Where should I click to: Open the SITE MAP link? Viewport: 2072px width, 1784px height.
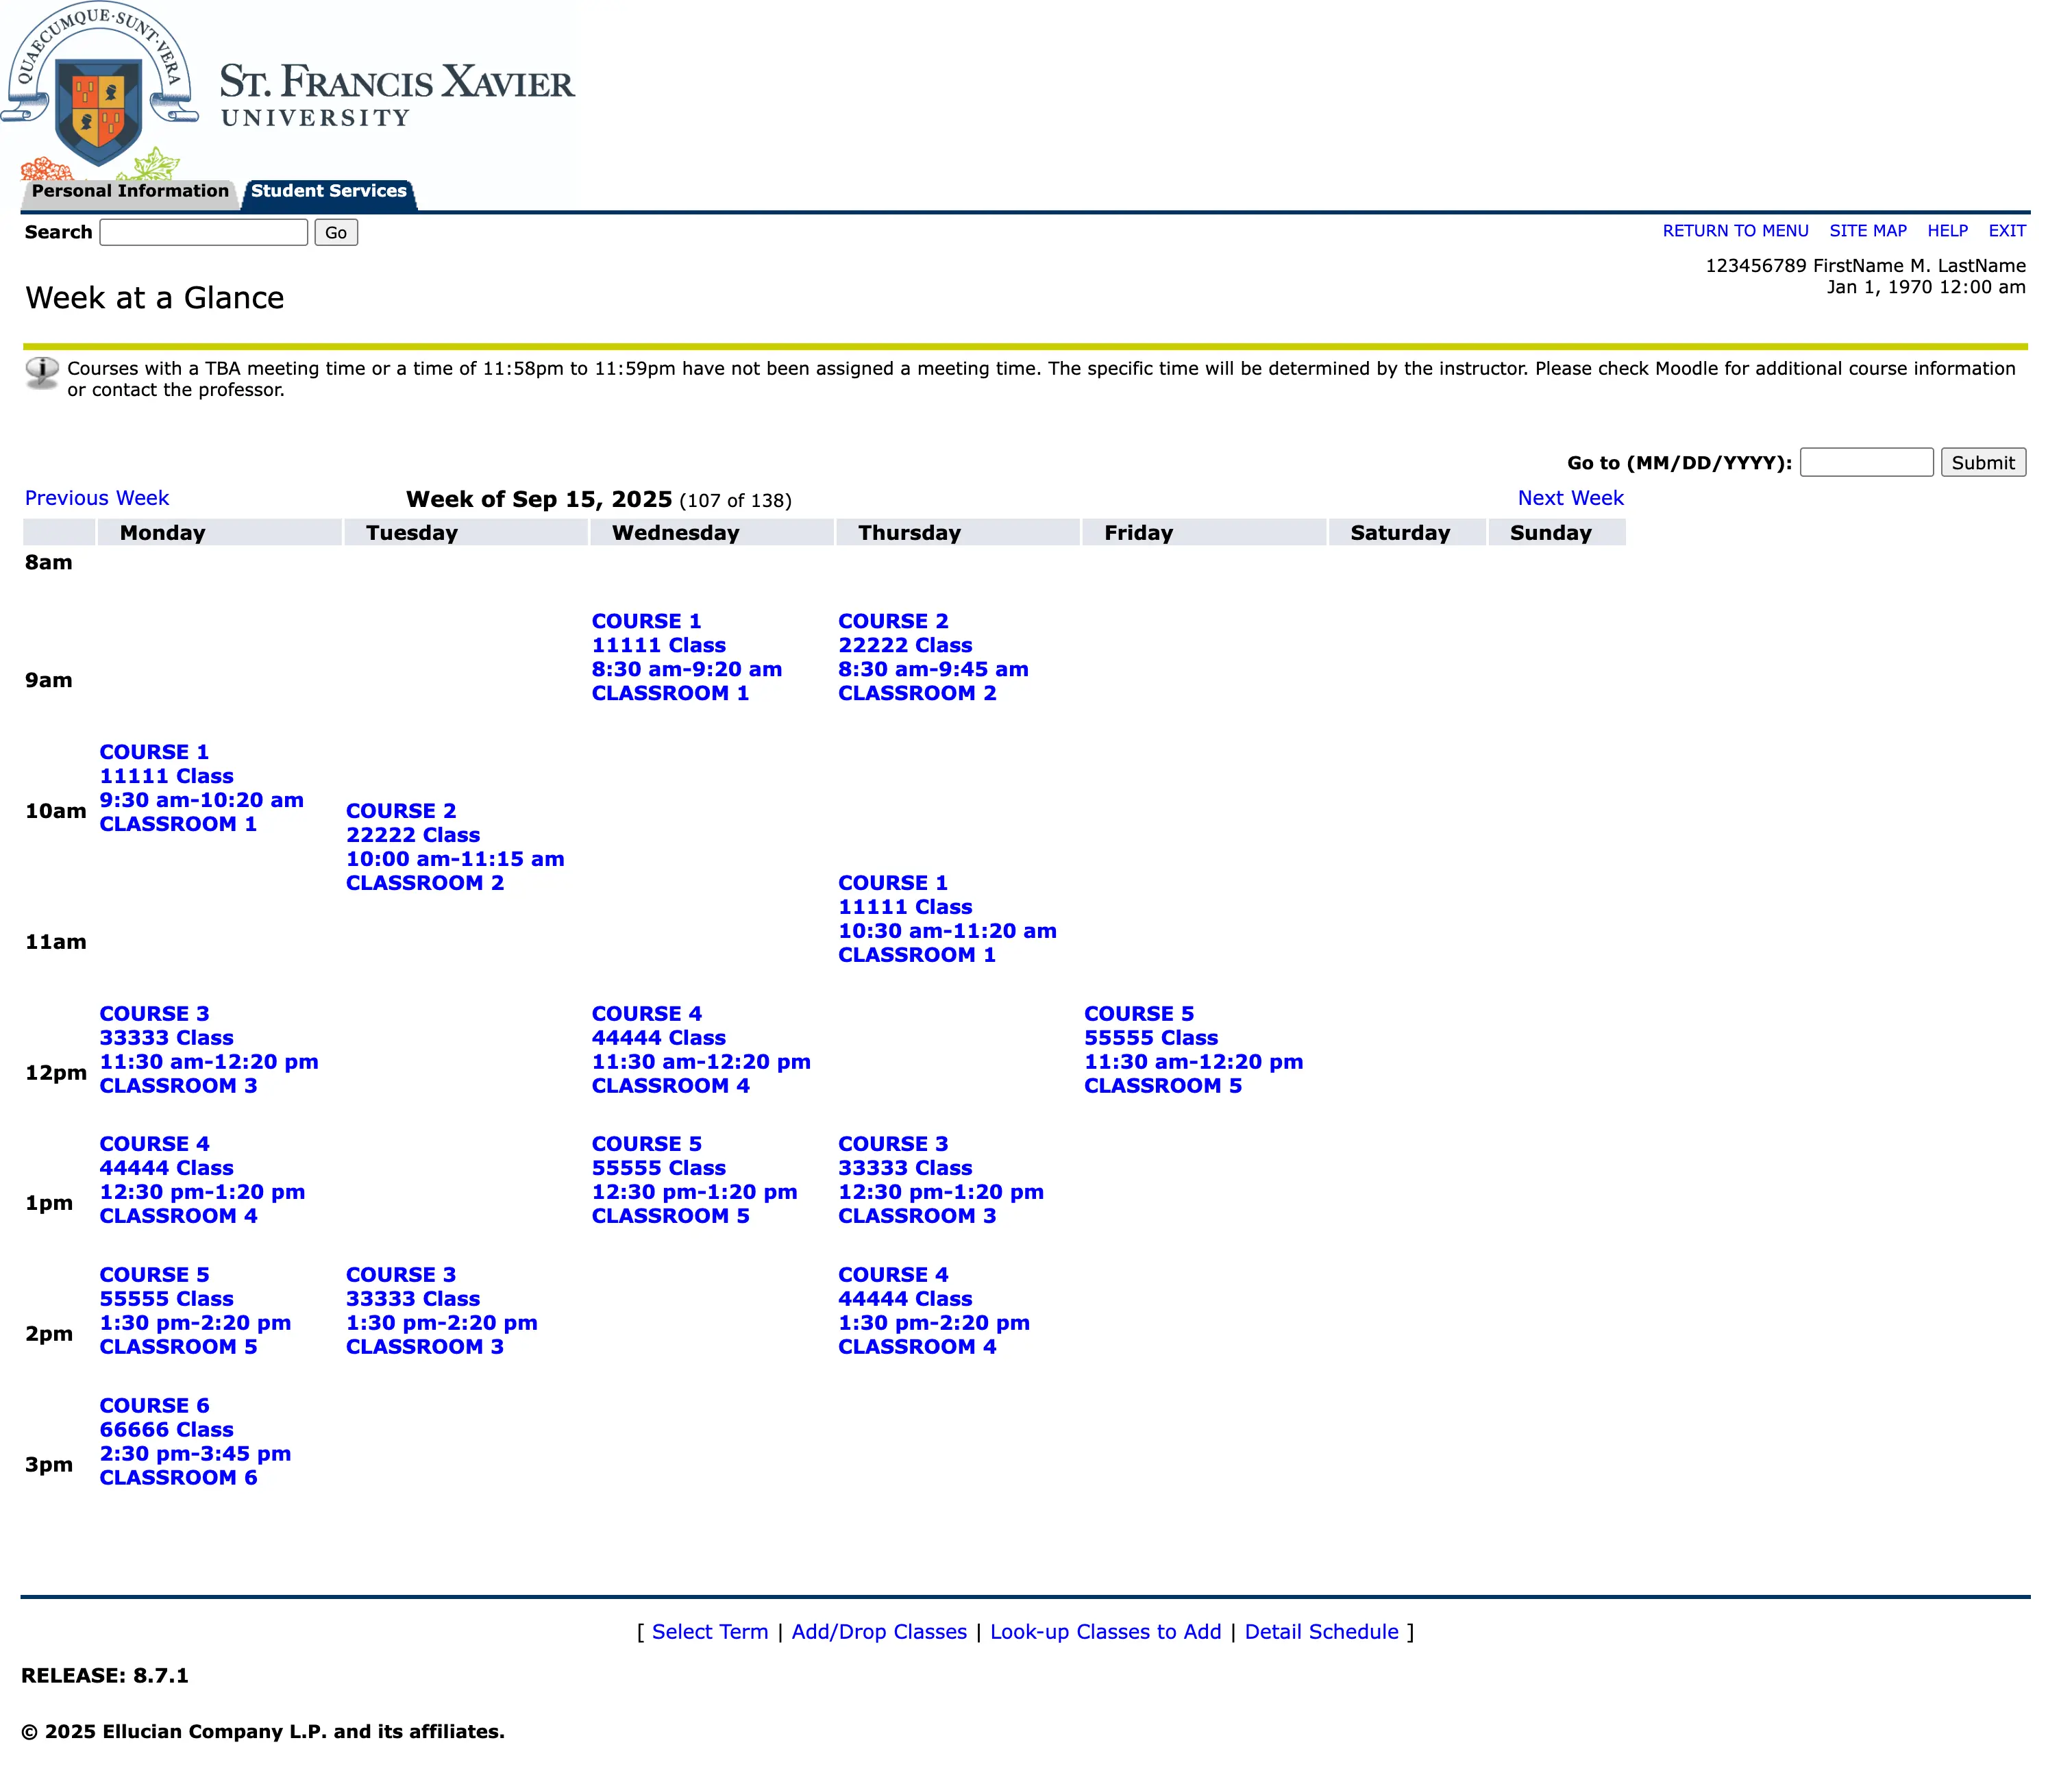(x=1867, y=231)
